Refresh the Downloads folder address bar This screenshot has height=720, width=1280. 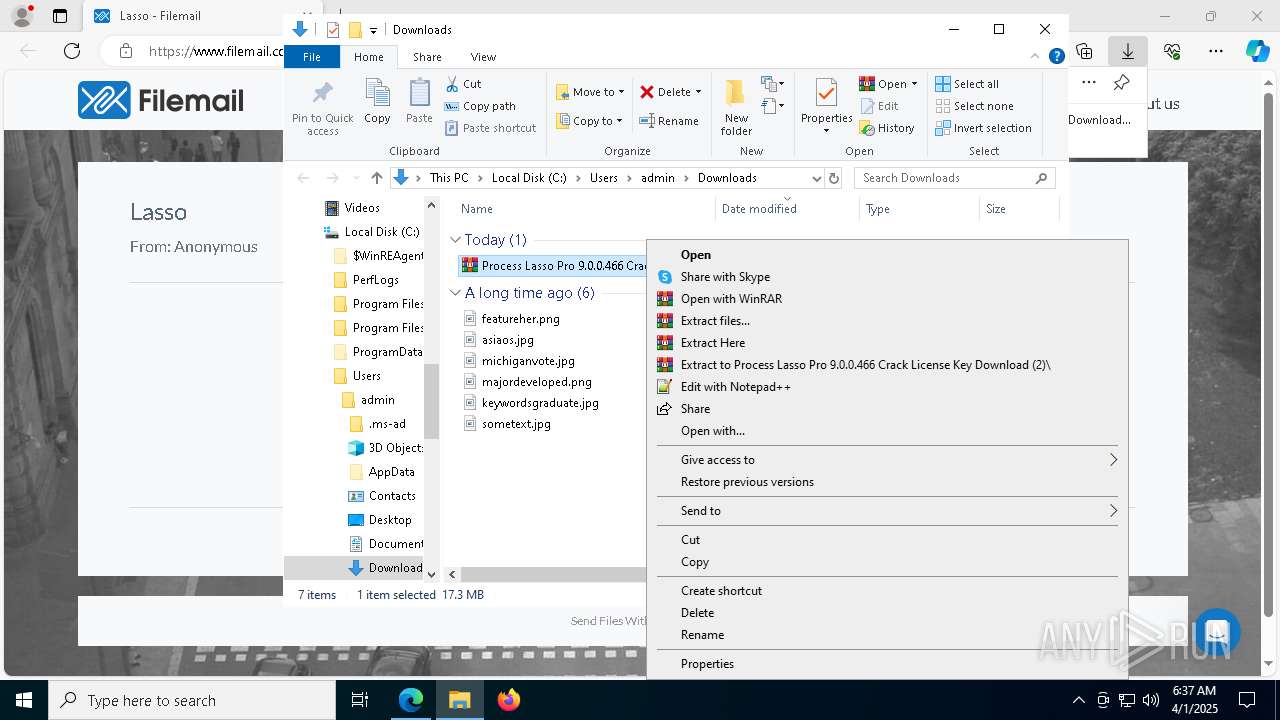point(834,178)
